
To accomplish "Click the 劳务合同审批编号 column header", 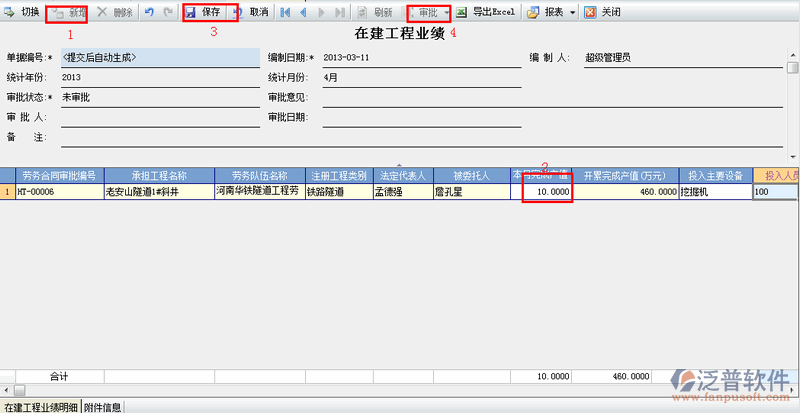I will [60, 175].
